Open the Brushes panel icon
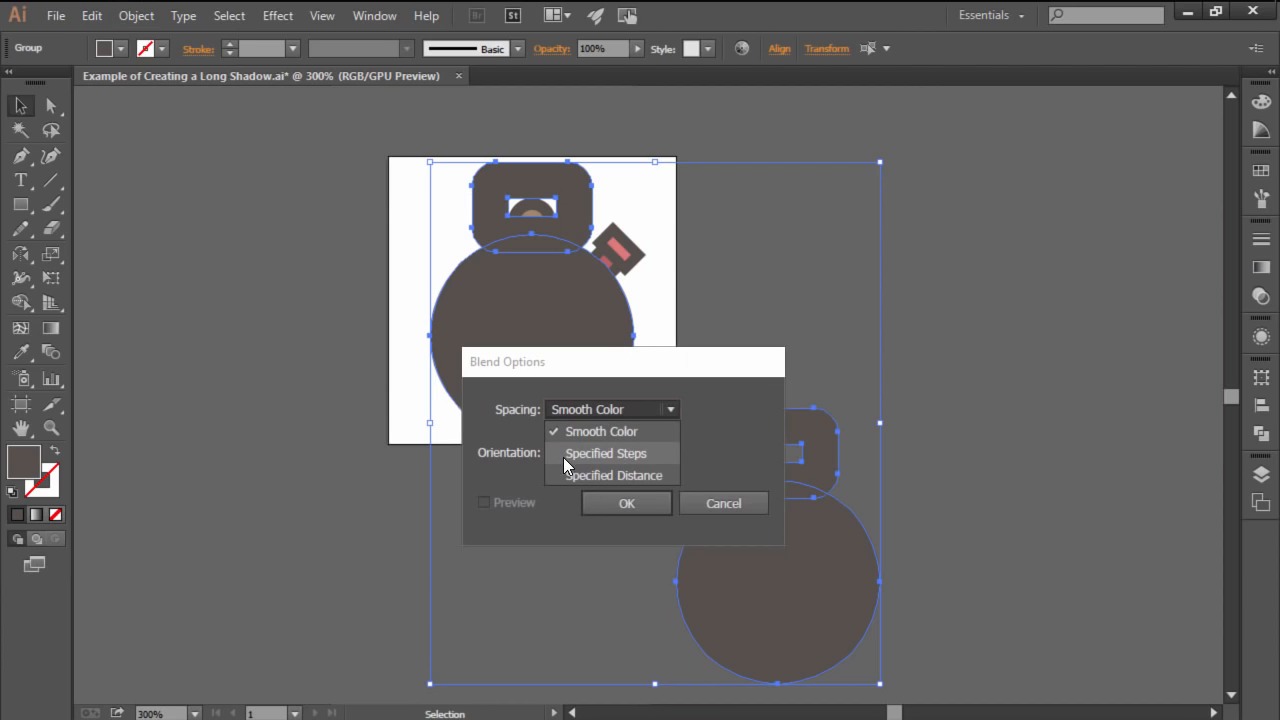This screenshot has height=720, width=1280. (x=1261, y=198)
